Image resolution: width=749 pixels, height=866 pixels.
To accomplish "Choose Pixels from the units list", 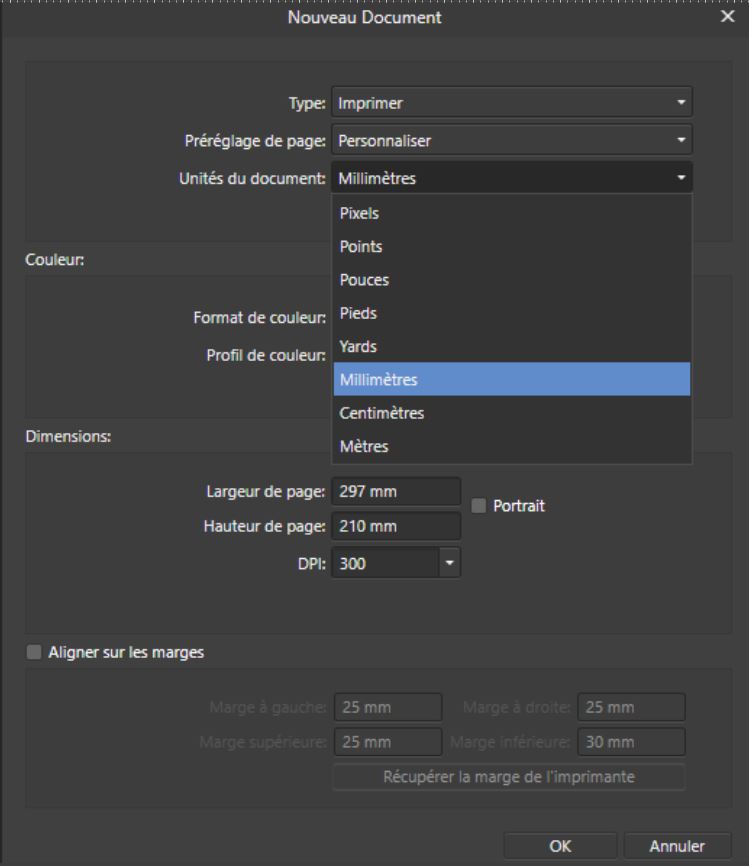I will (511, 213).
